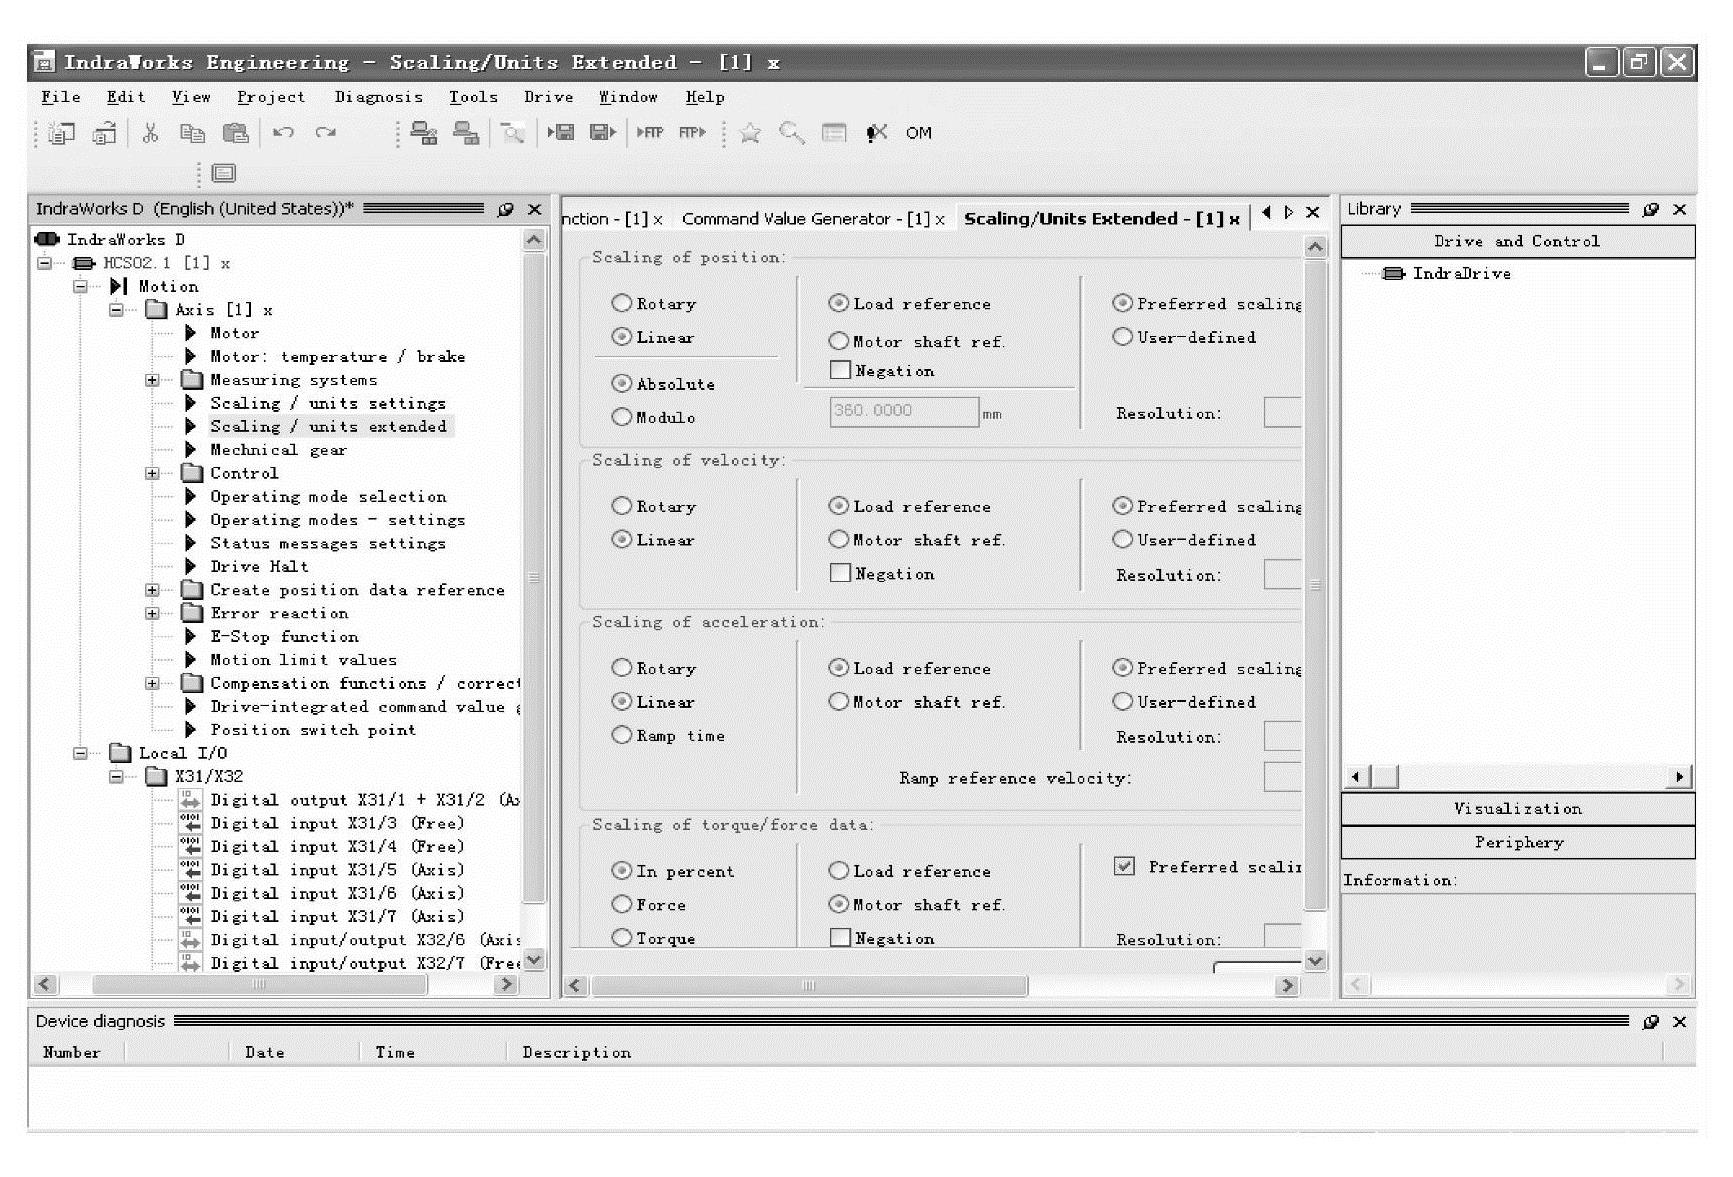Screen dimensions: 1733x1177
Task: Click the Undo arrow icon
Action: pyautogui.click(x=283, y=132)
